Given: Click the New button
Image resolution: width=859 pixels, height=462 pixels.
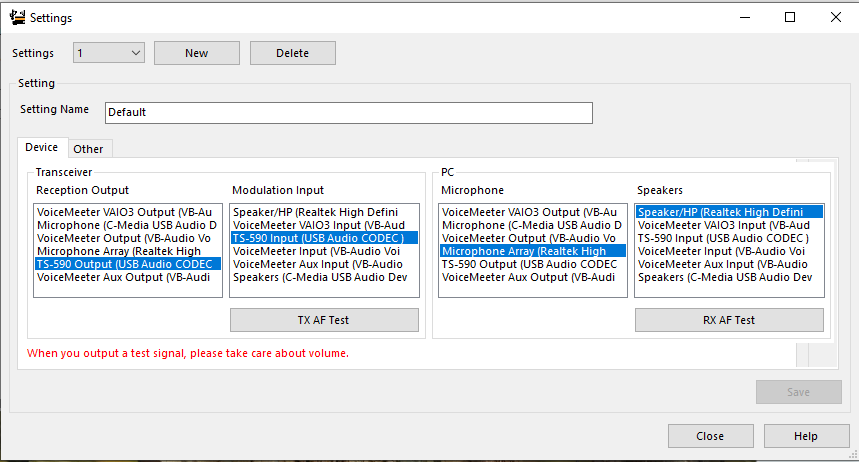Looking at the screenshot, I should pos(197,53).
